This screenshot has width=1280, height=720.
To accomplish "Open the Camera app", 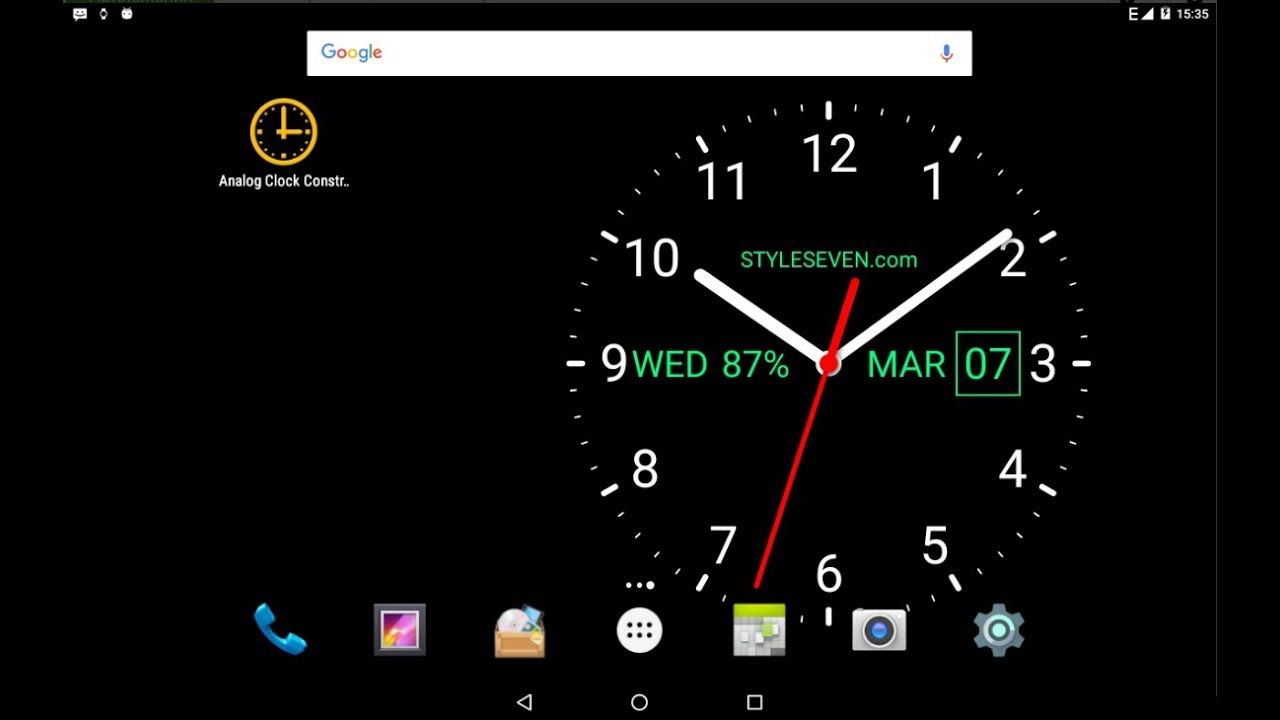I will (878, 630).
